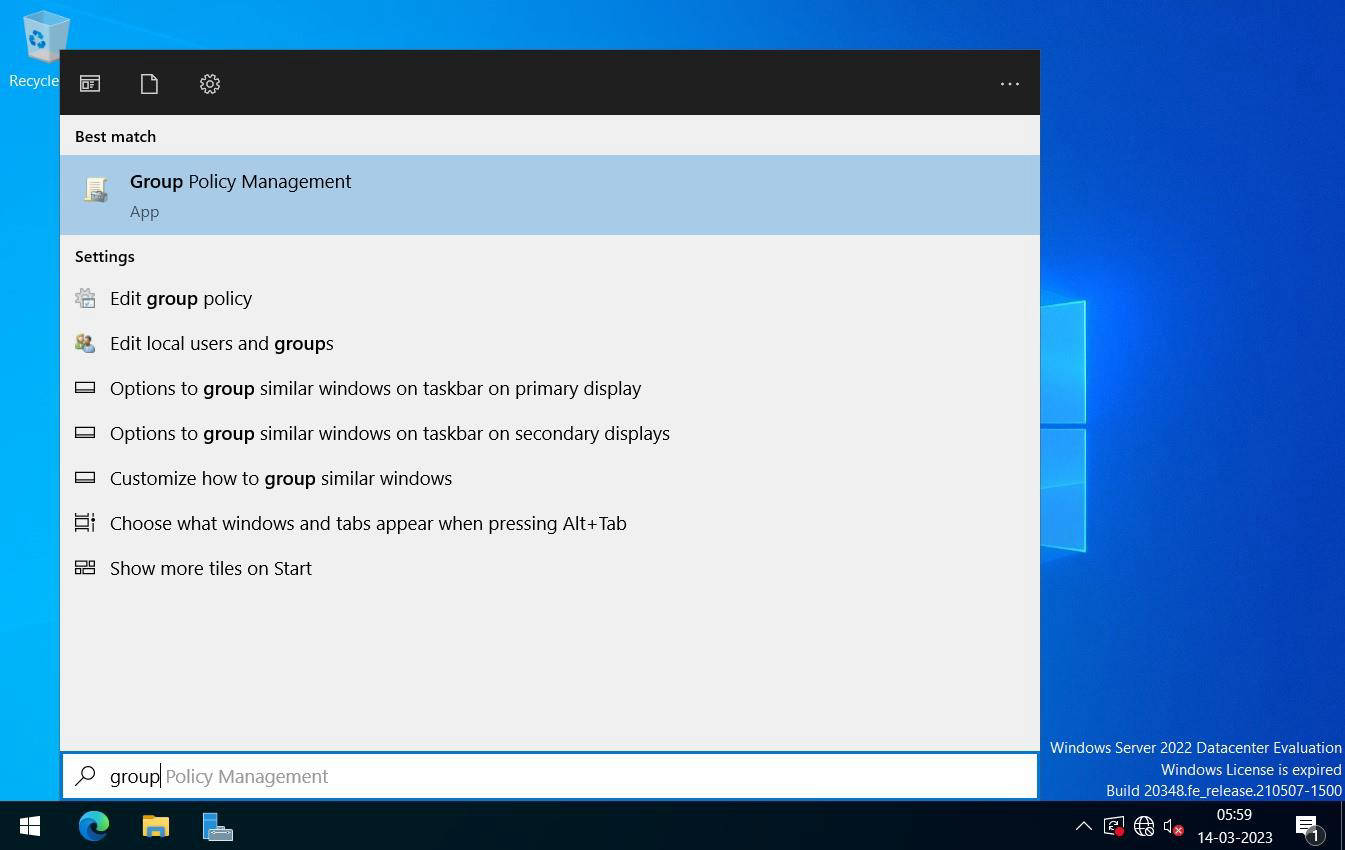Select group similar windows on primary display
Screen dimensions: 1345x850
click(550, 388)
